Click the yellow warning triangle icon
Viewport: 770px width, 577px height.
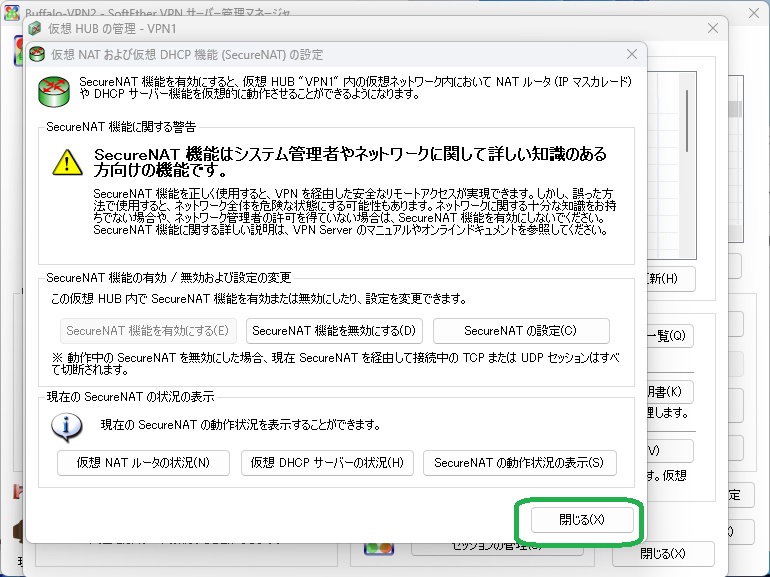click(67, 162)
